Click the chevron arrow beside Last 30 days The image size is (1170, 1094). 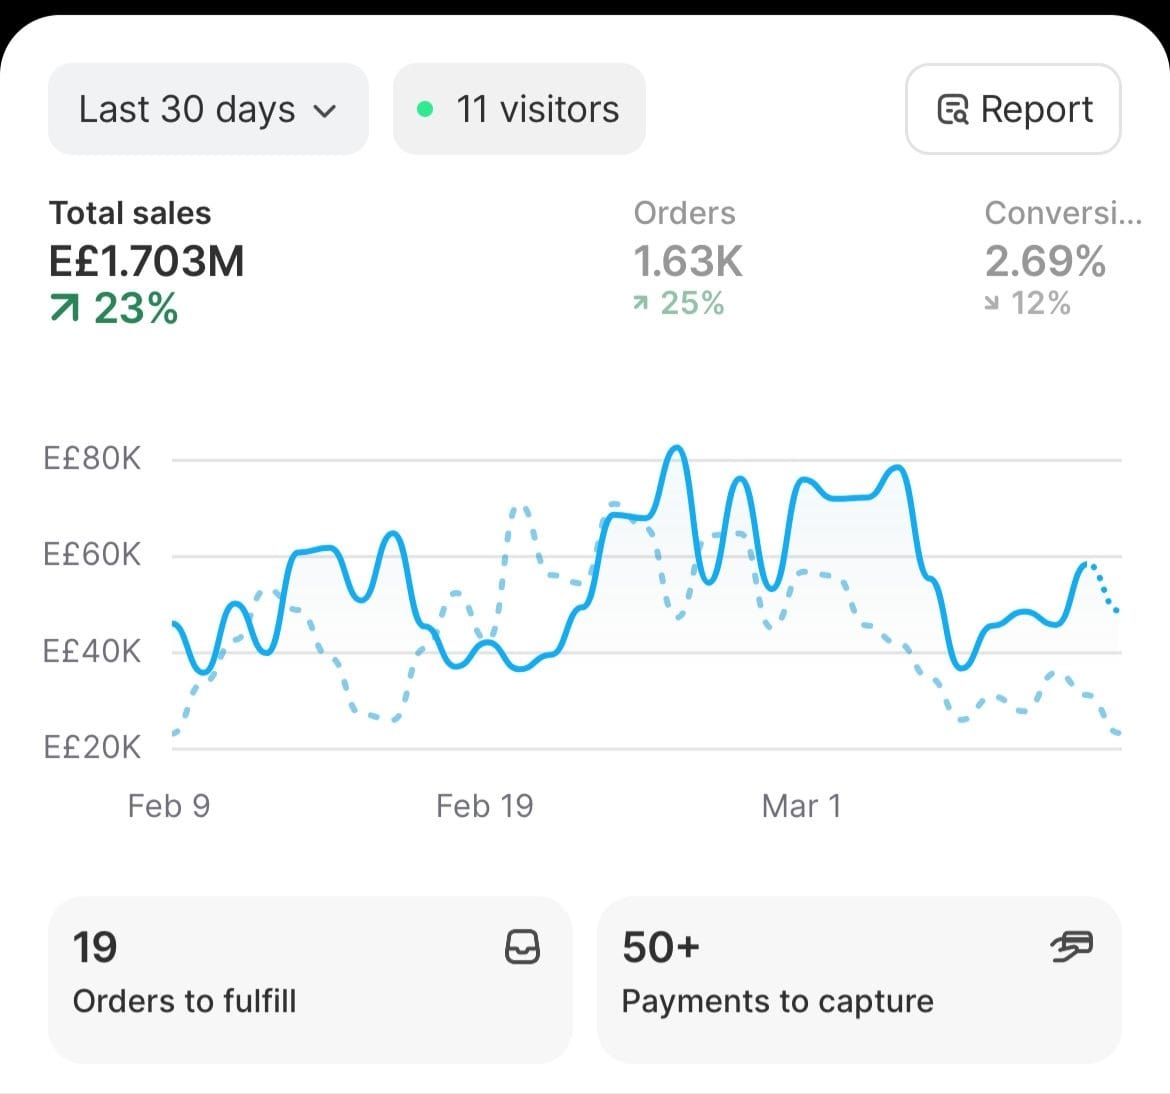point(325,111)
